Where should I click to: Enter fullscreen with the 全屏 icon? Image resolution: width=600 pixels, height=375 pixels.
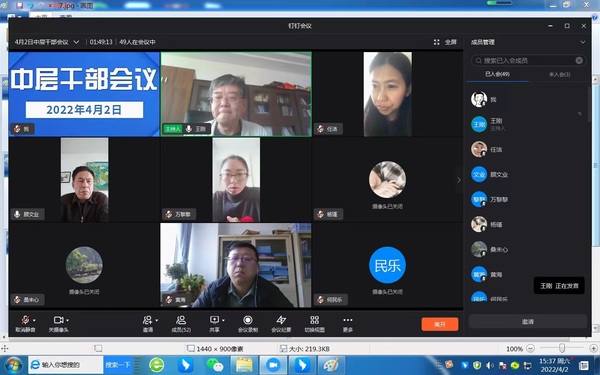tap(445, 42)
